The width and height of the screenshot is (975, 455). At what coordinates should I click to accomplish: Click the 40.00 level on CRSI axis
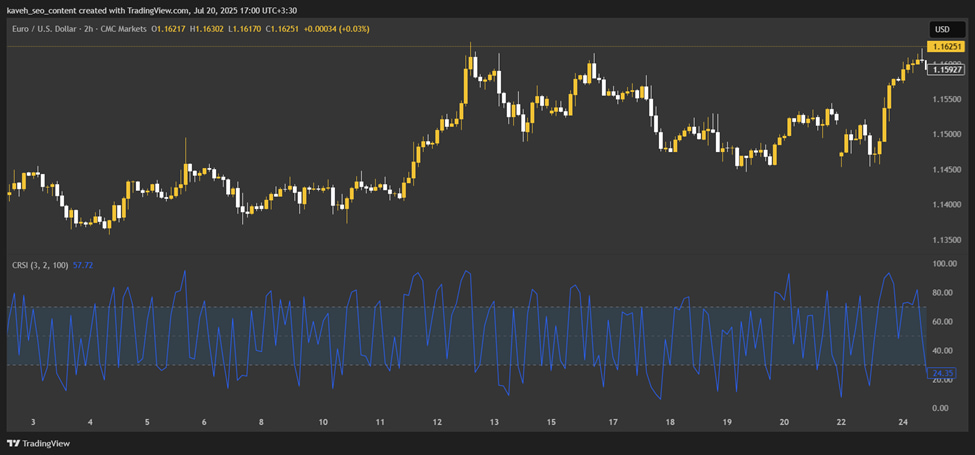[x=943, y=351]
